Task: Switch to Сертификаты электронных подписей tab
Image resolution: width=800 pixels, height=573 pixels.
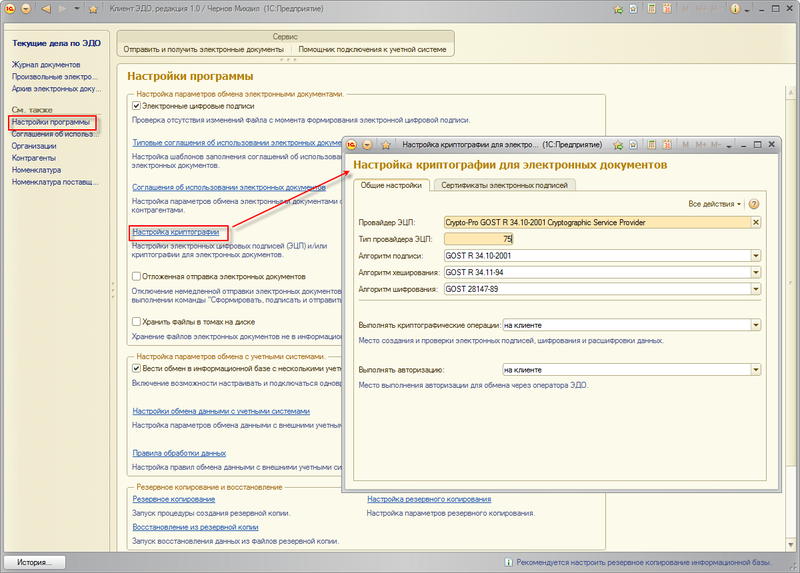Action: point(505,185)
